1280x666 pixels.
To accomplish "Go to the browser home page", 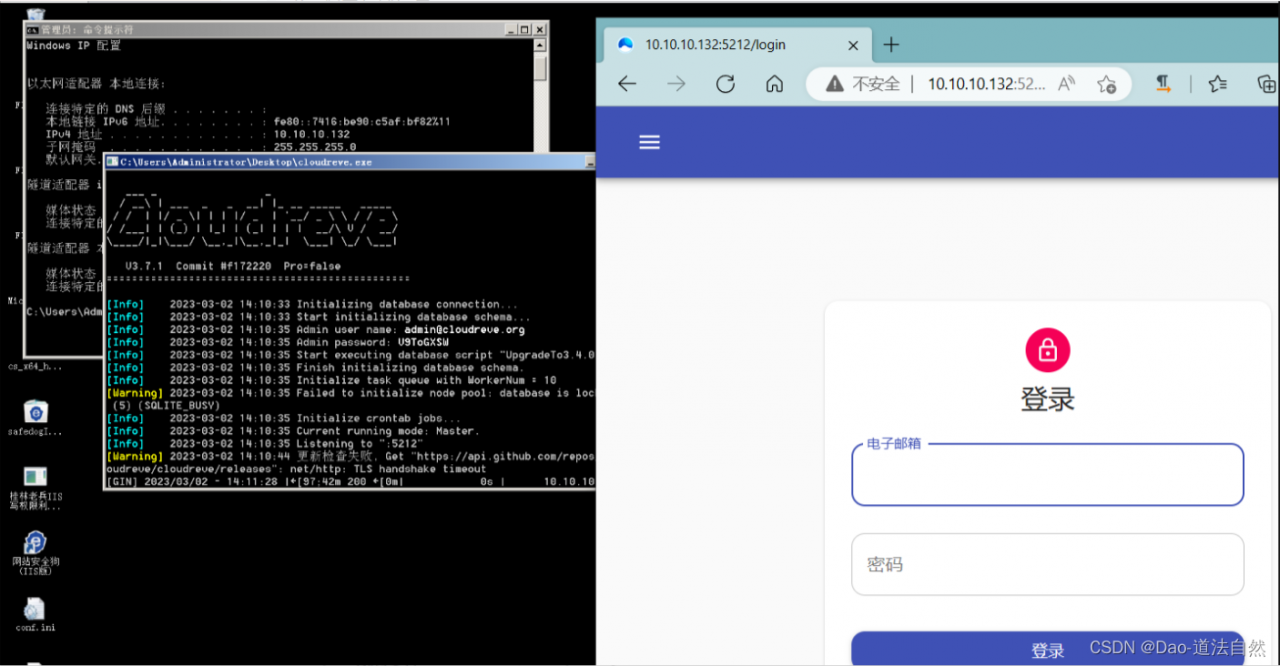I will point(774,84).
